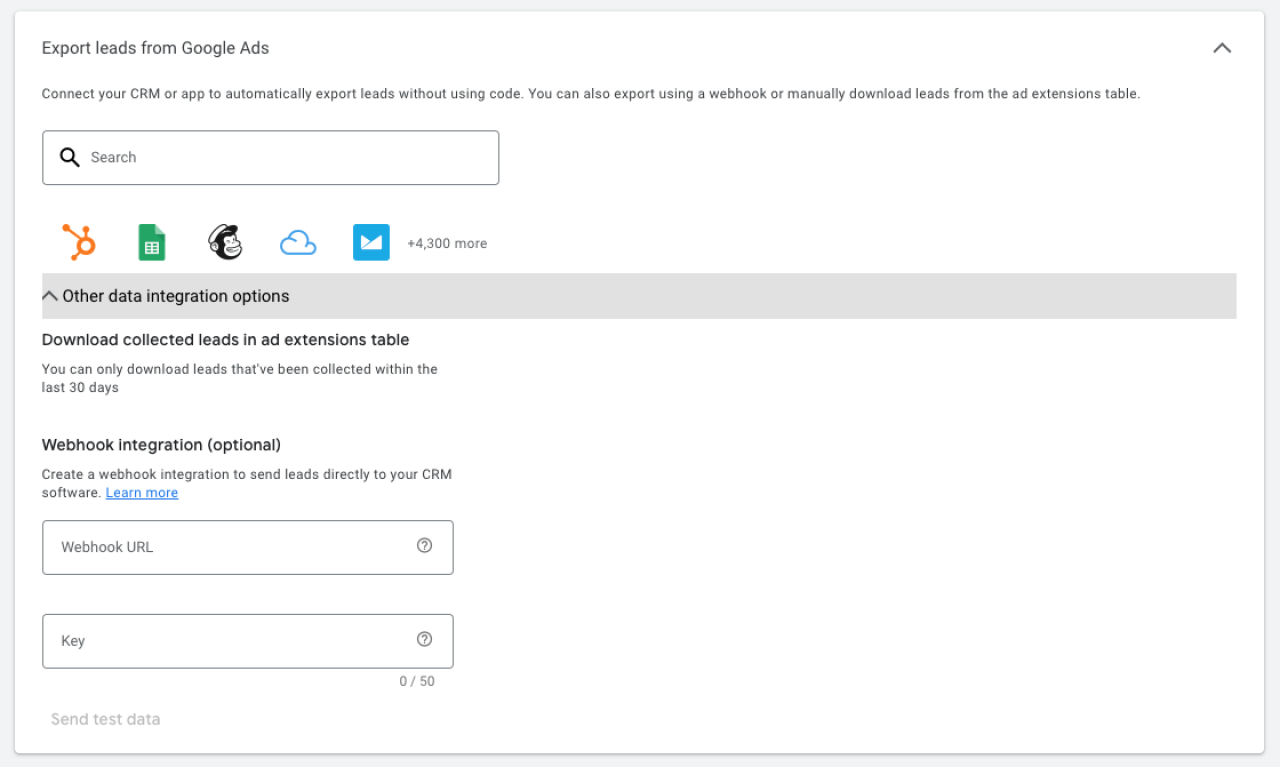
Task: Open help icon in Webhook URL field
Action: coord(424,546)
